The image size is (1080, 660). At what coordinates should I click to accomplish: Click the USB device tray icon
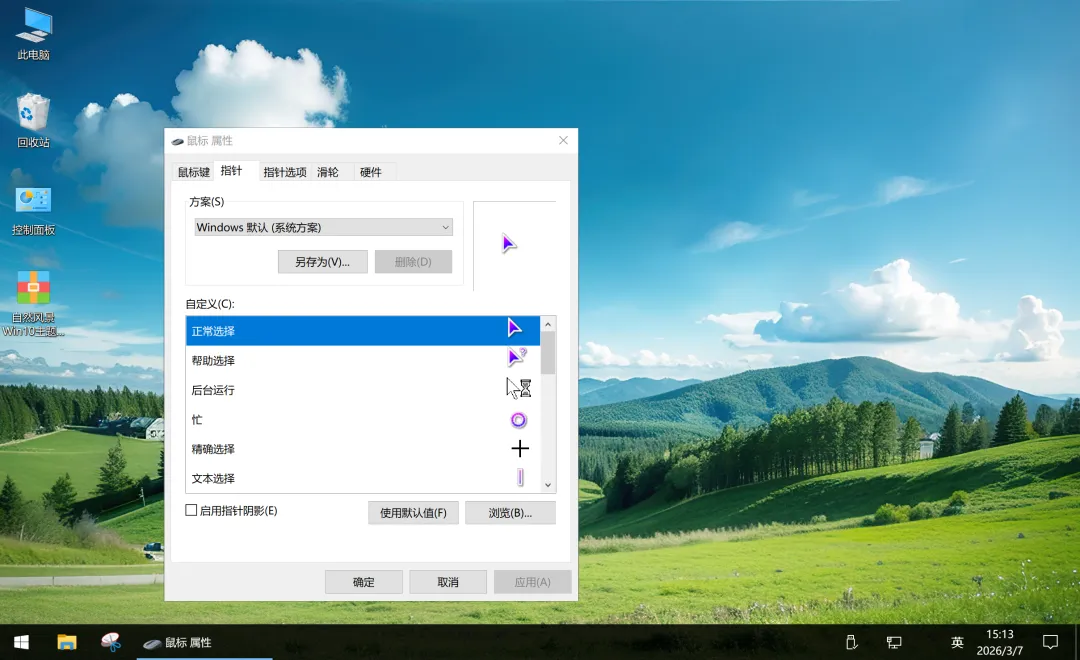(851, 642)
